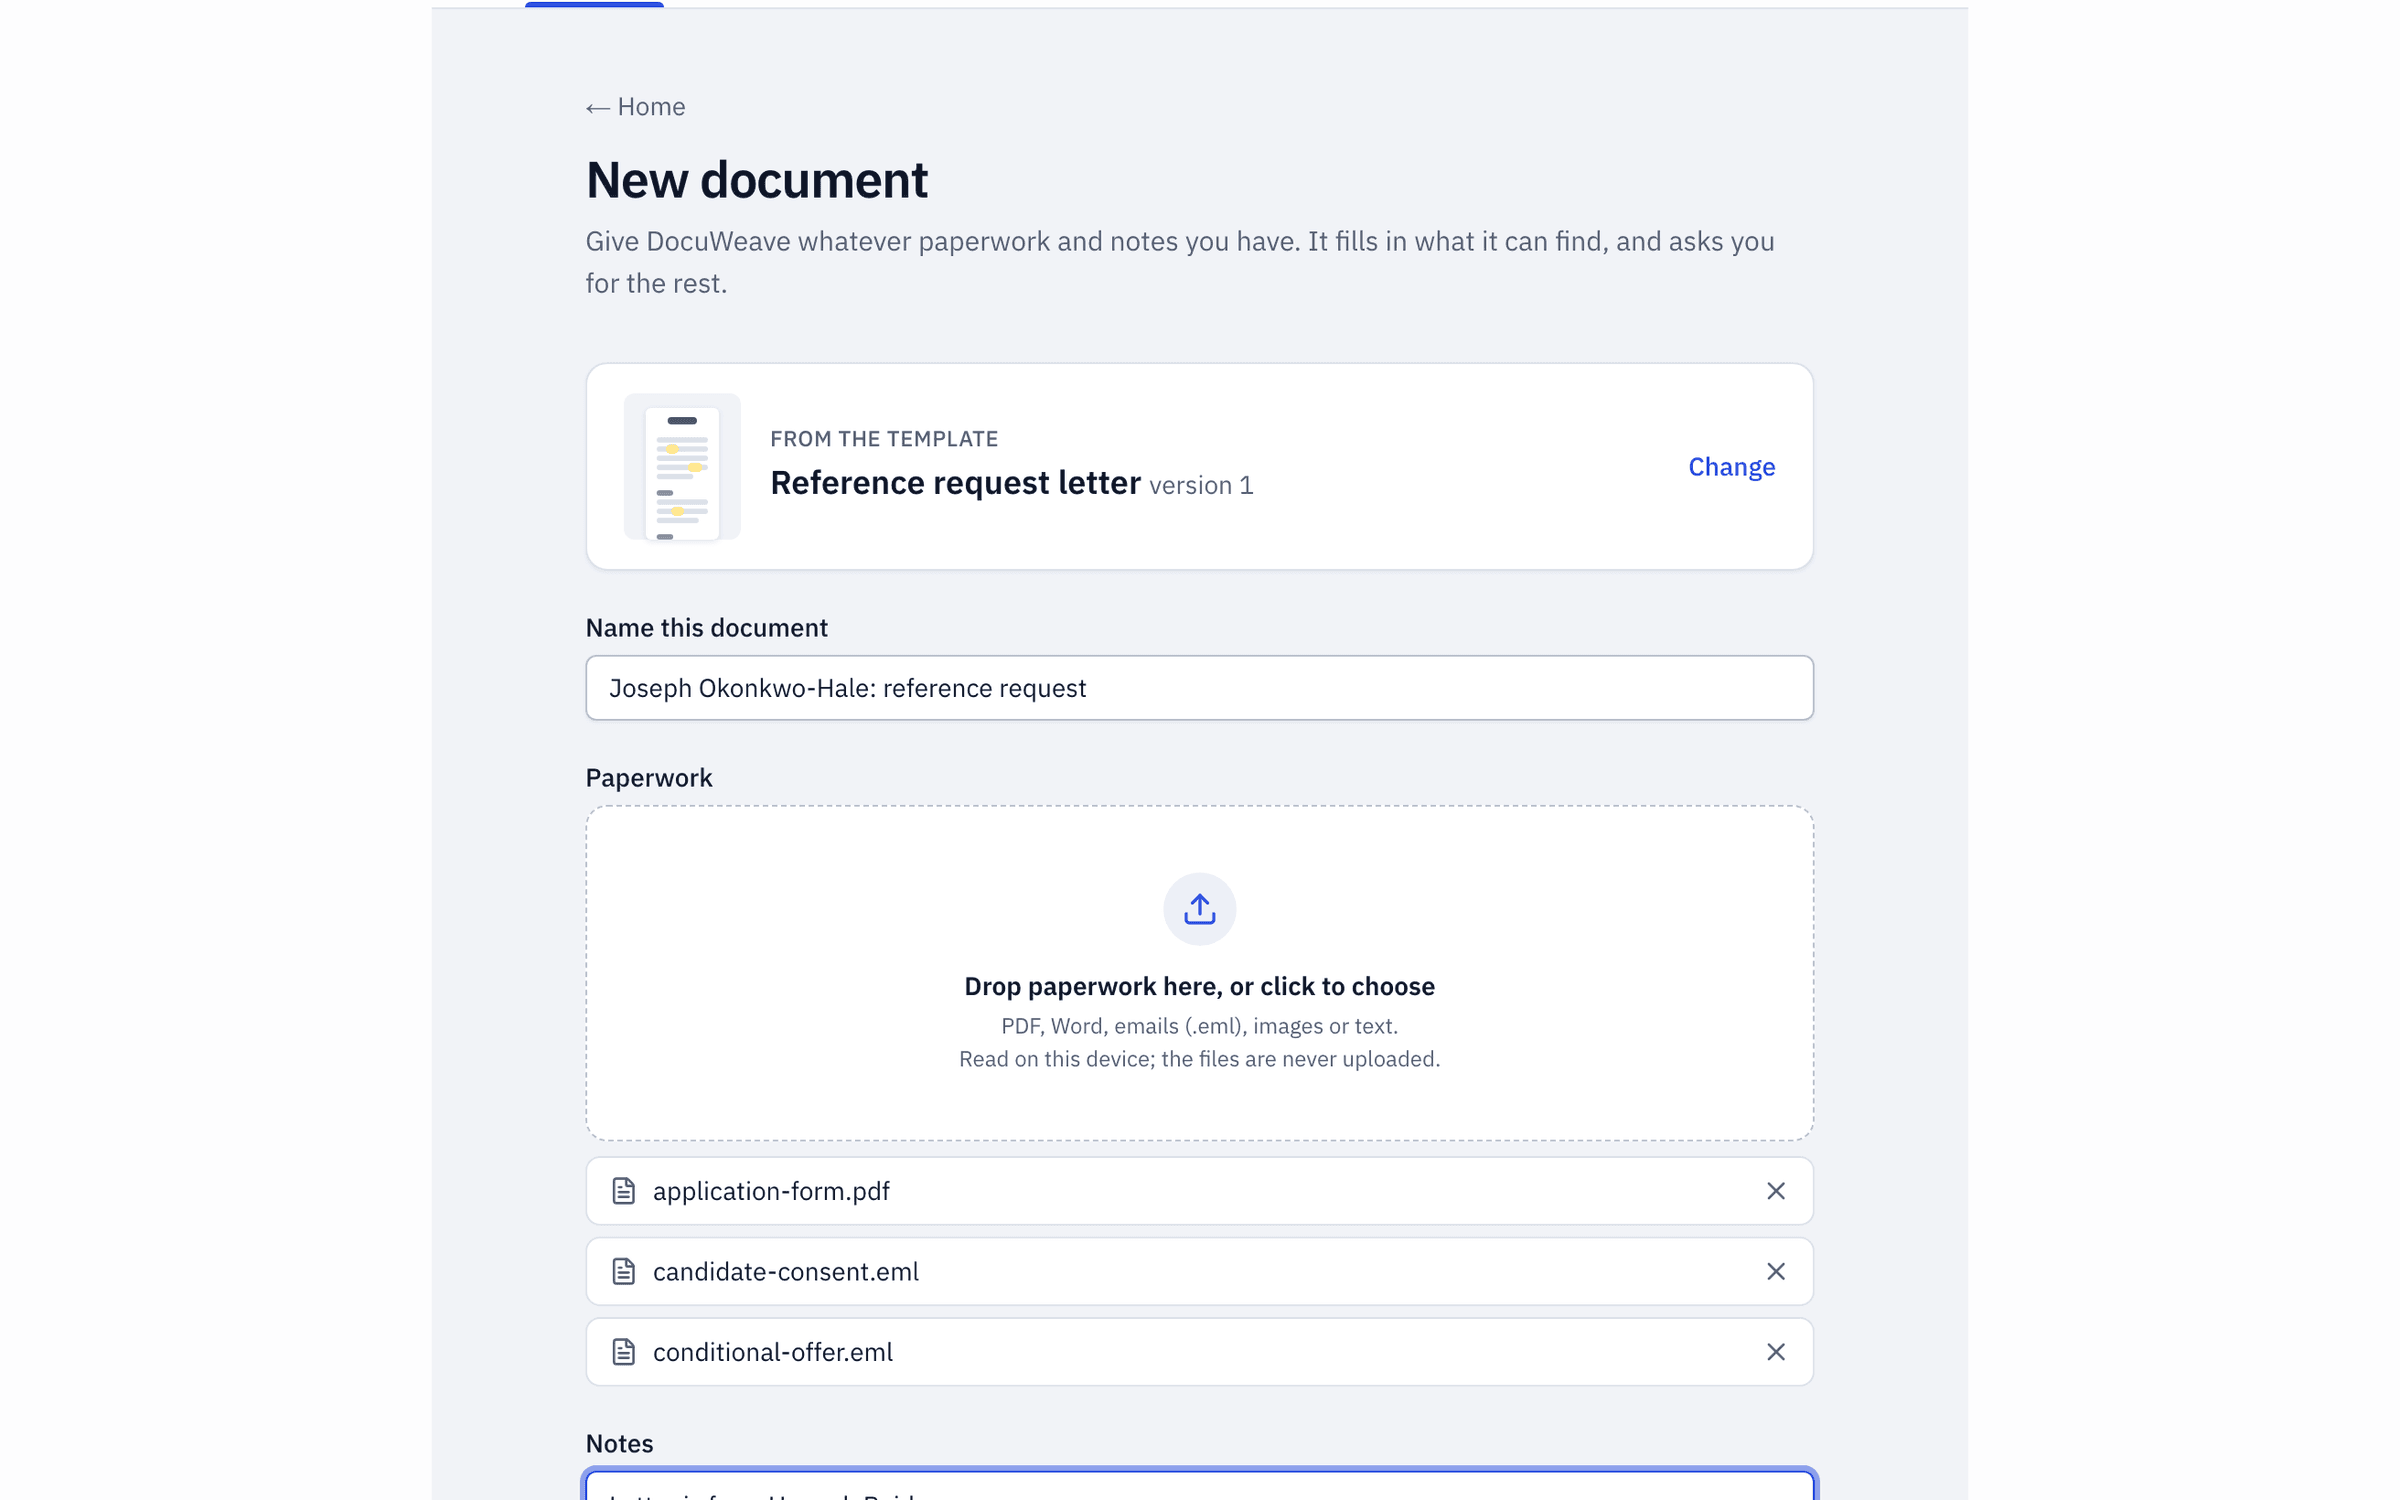2400x1500 pixels.
Task: Click into the Notes text area
Action: click(x=1199, y=1486)
